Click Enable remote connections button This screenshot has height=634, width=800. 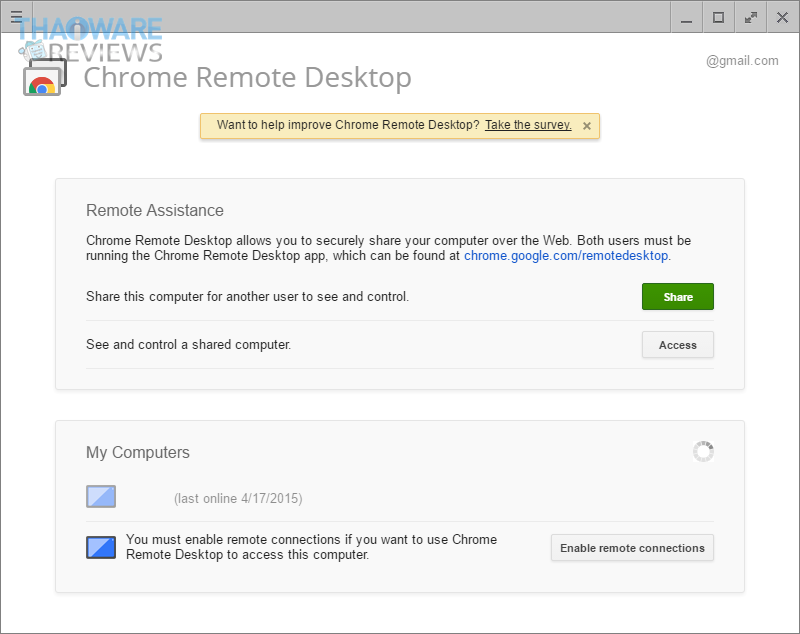632,548
